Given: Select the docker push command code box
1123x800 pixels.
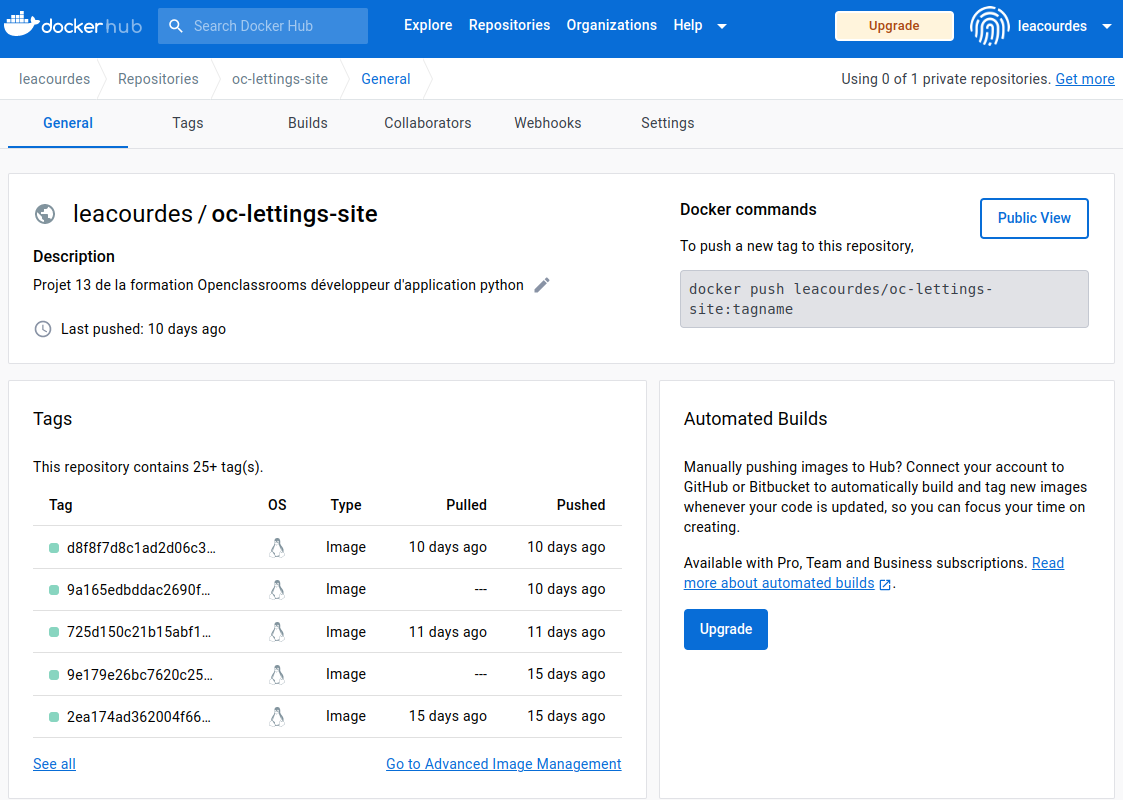Looking at the screenshot, I should pyautogui.click(x=883, y=299).
